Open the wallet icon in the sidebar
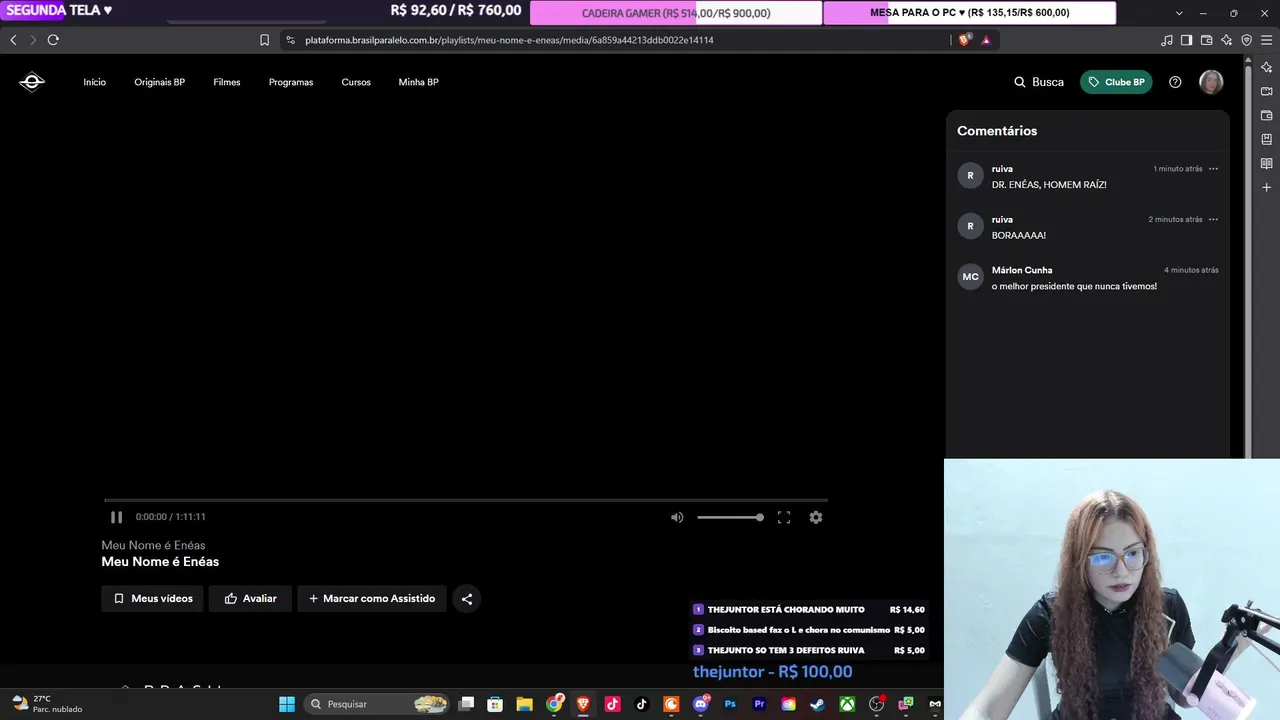 [x=1266, y=115]
